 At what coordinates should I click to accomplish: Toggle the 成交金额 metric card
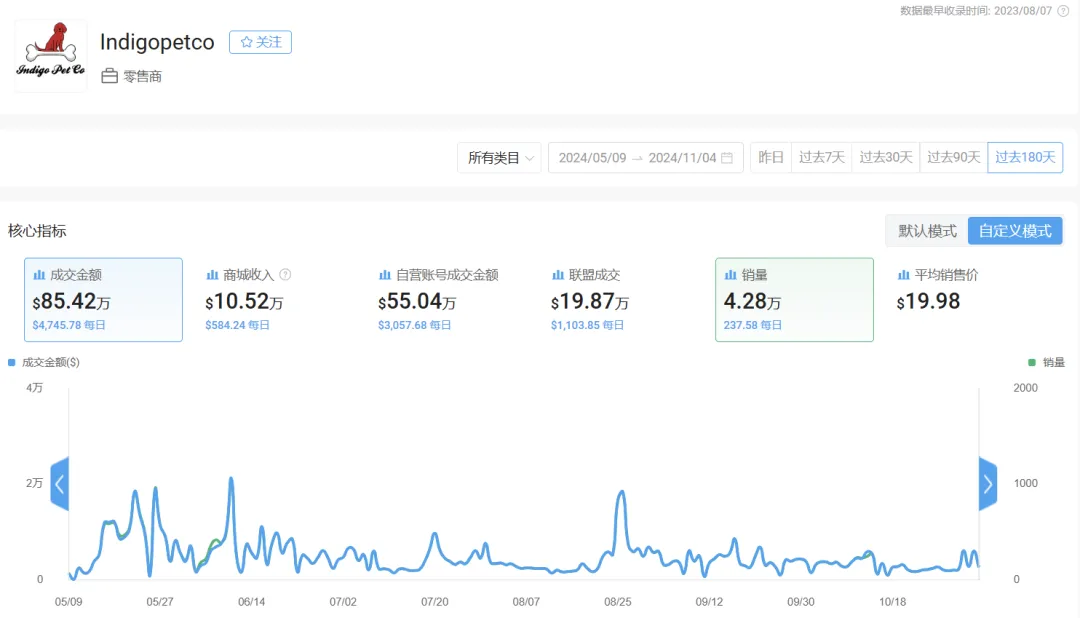(103, 299)
